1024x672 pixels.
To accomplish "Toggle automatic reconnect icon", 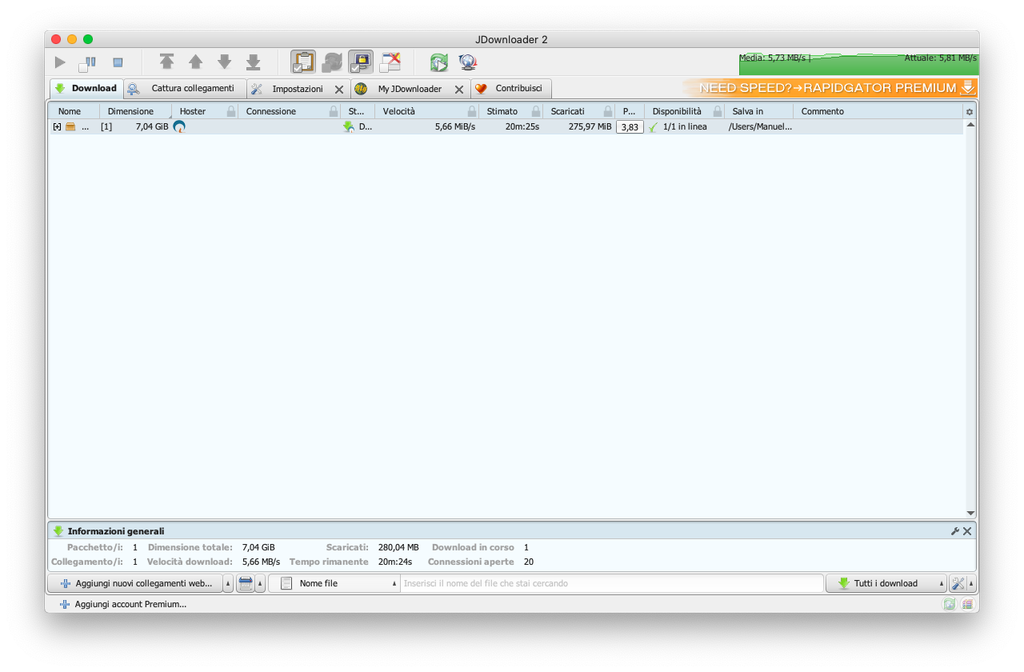I will click(x=332, y=62).
